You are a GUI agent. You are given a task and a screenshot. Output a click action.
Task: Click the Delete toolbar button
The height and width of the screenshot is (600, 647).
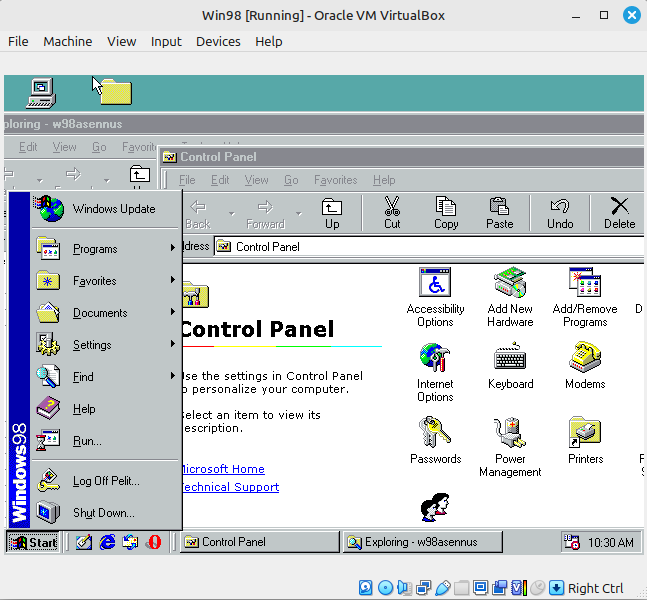coord(619,213)
